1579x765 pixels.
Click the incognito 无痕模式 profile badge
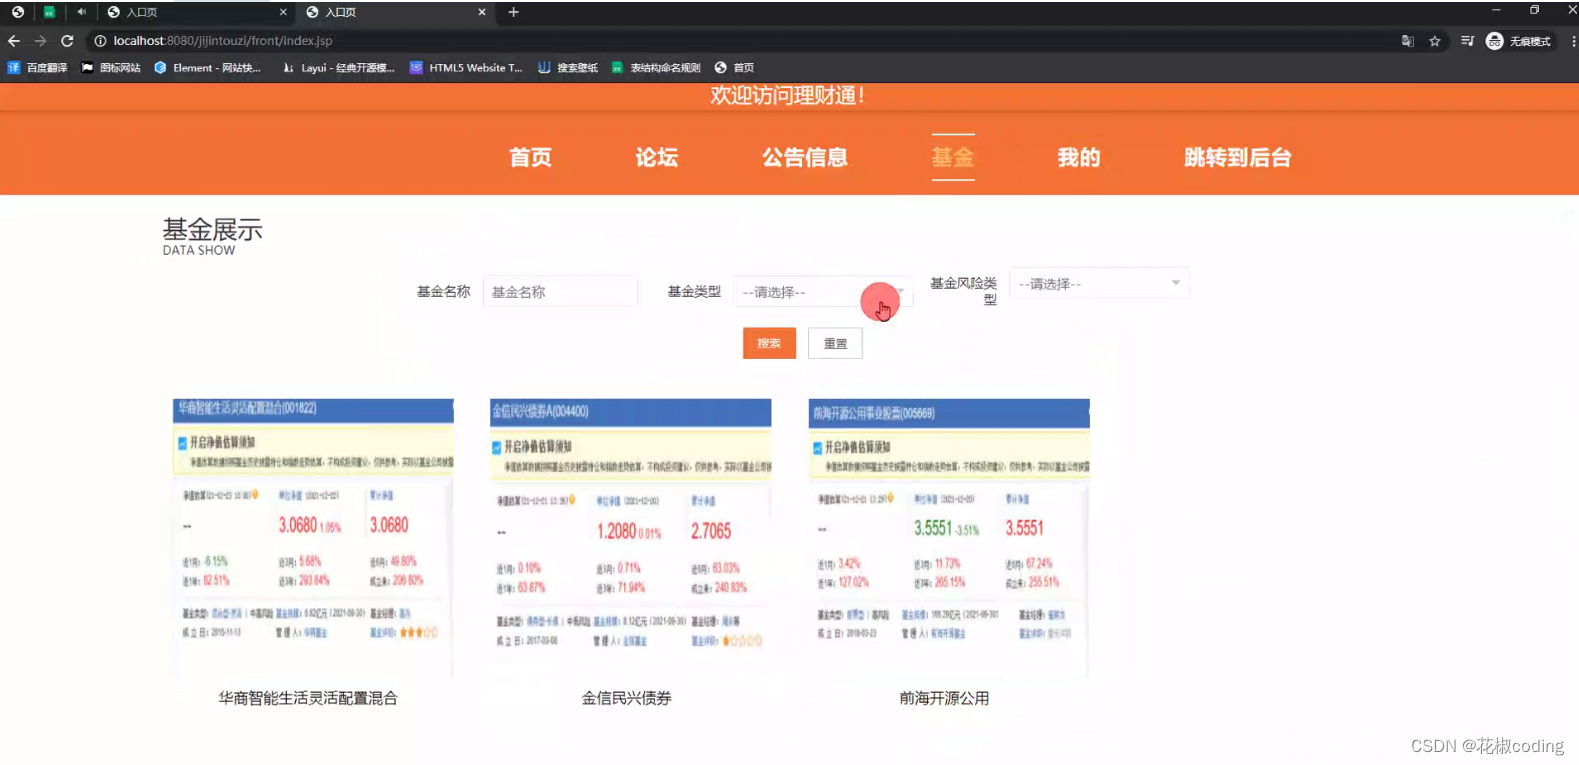[x=1518, y=41]
